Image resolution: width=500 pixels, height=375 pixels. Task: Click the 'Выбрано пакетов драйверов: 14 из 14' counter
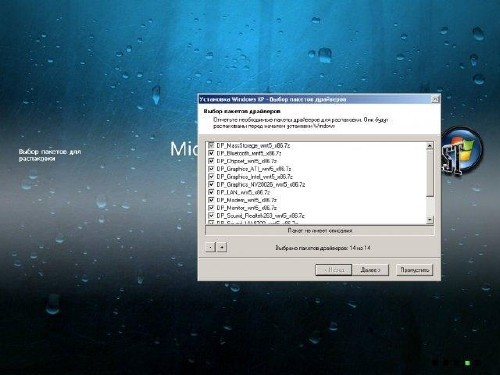(323, 248)
